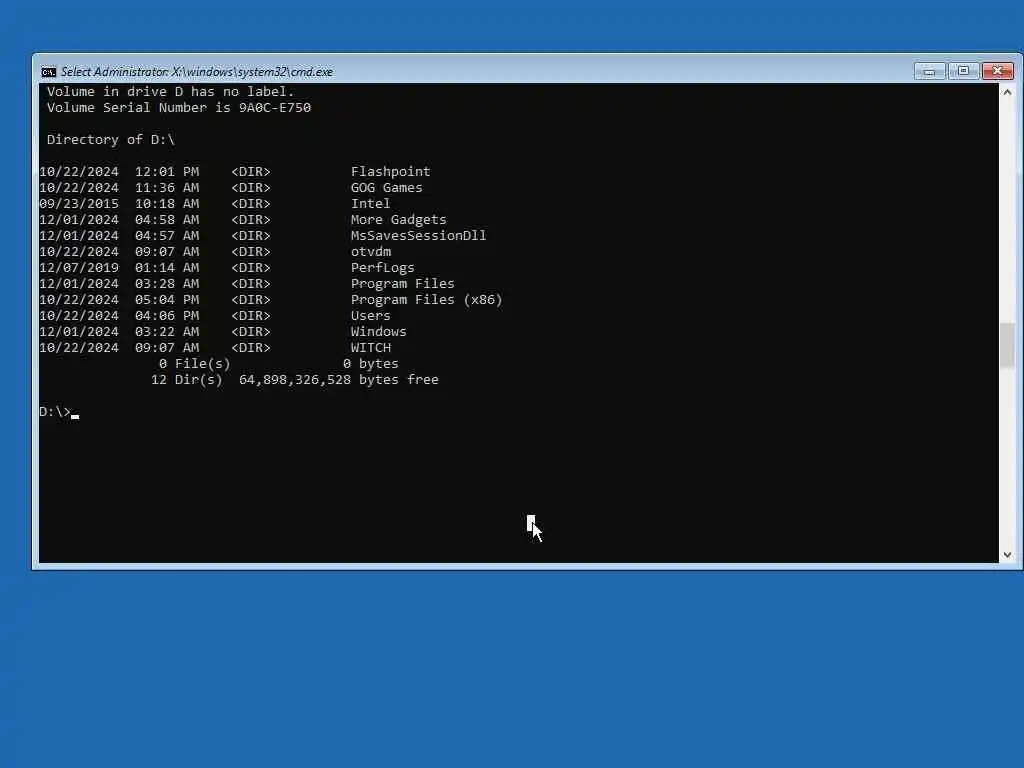Viewport: 1024px width, 768px height.
Task: Click the 'Program Files' directory dated 12/01/2024
Action: coord(402,284)
